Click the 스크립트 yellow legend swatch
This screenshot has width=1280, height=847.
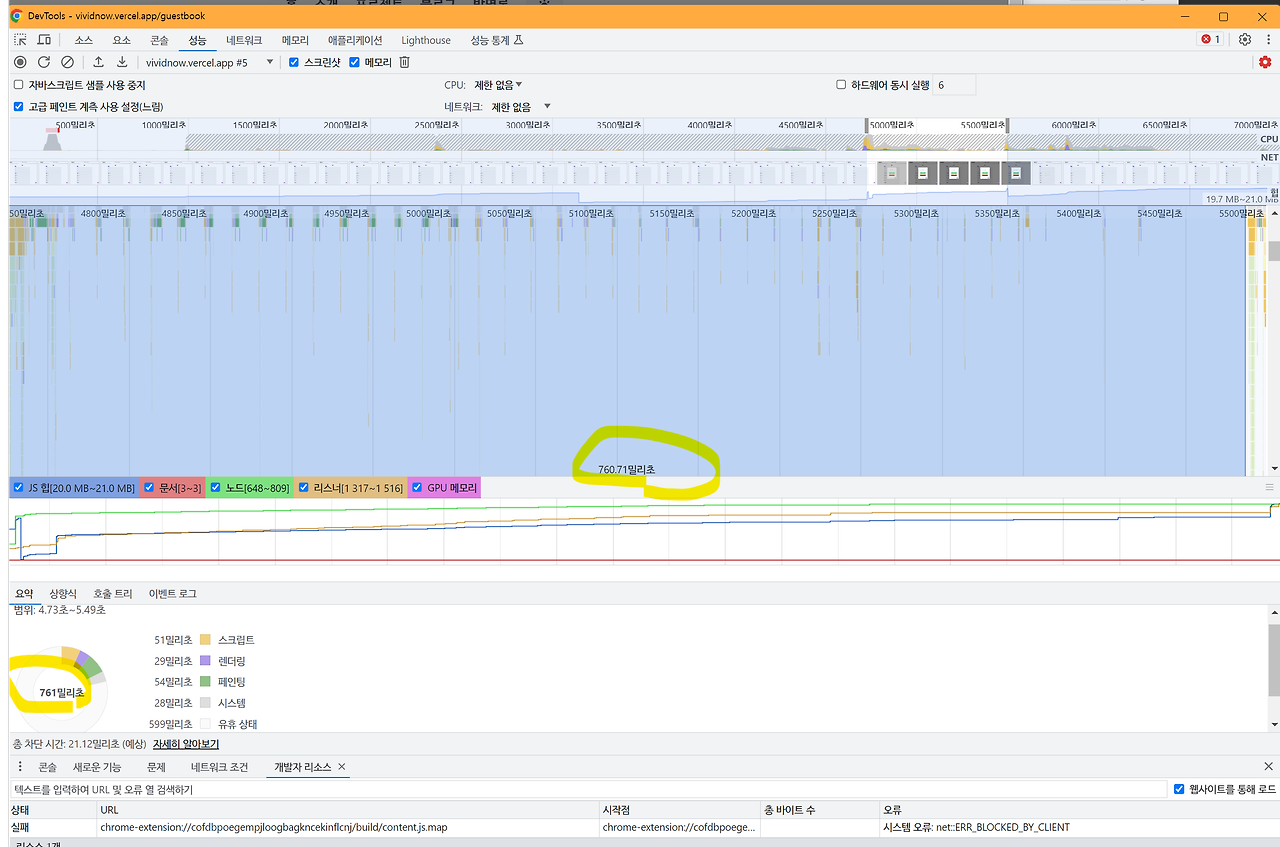[205, 639]
